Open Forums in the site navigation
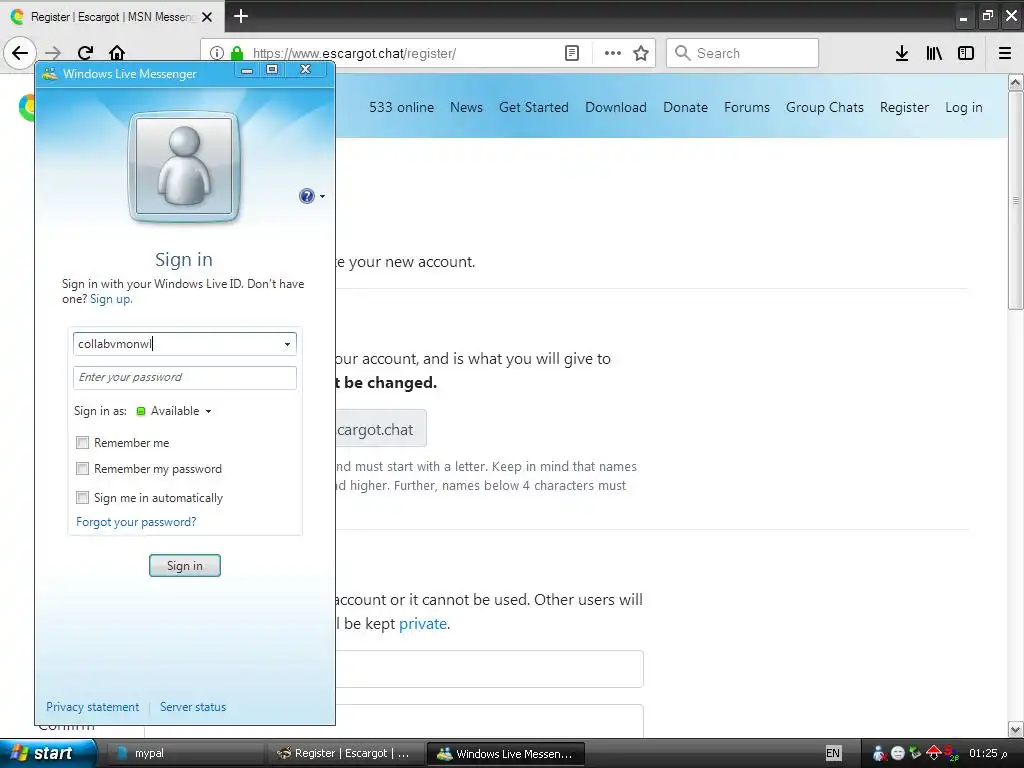 746,107
